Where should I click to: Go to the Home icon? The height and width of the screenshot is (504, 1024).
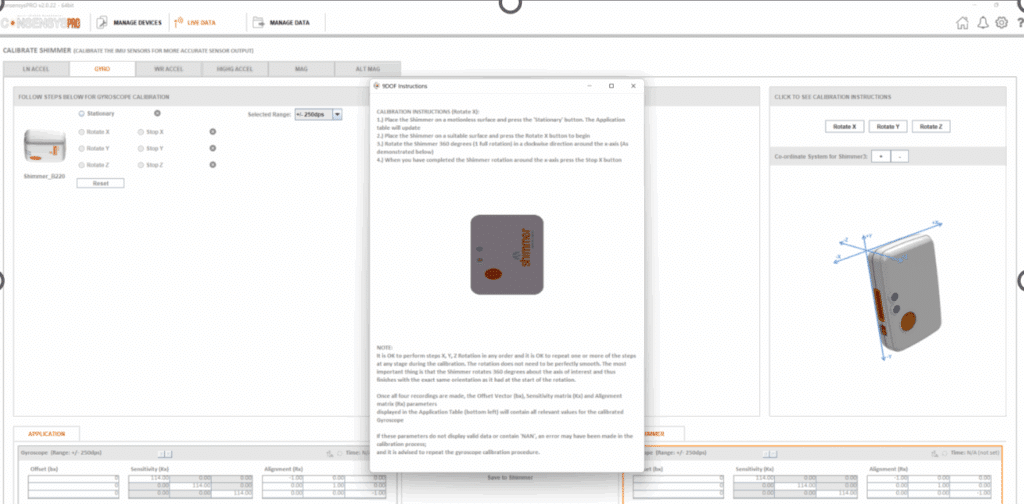(962, 23)
